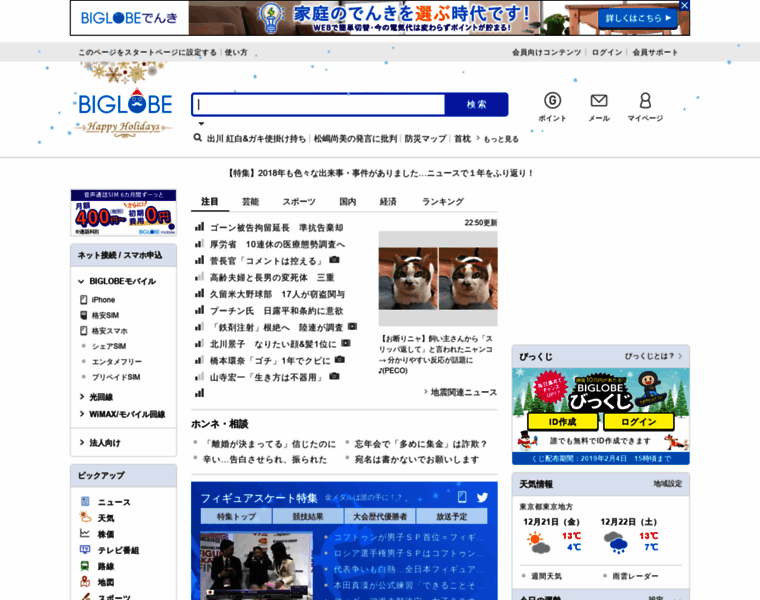Screen dimensions: 760x600
Task: Open the メール mail icon
Action: tap(599, 101)
